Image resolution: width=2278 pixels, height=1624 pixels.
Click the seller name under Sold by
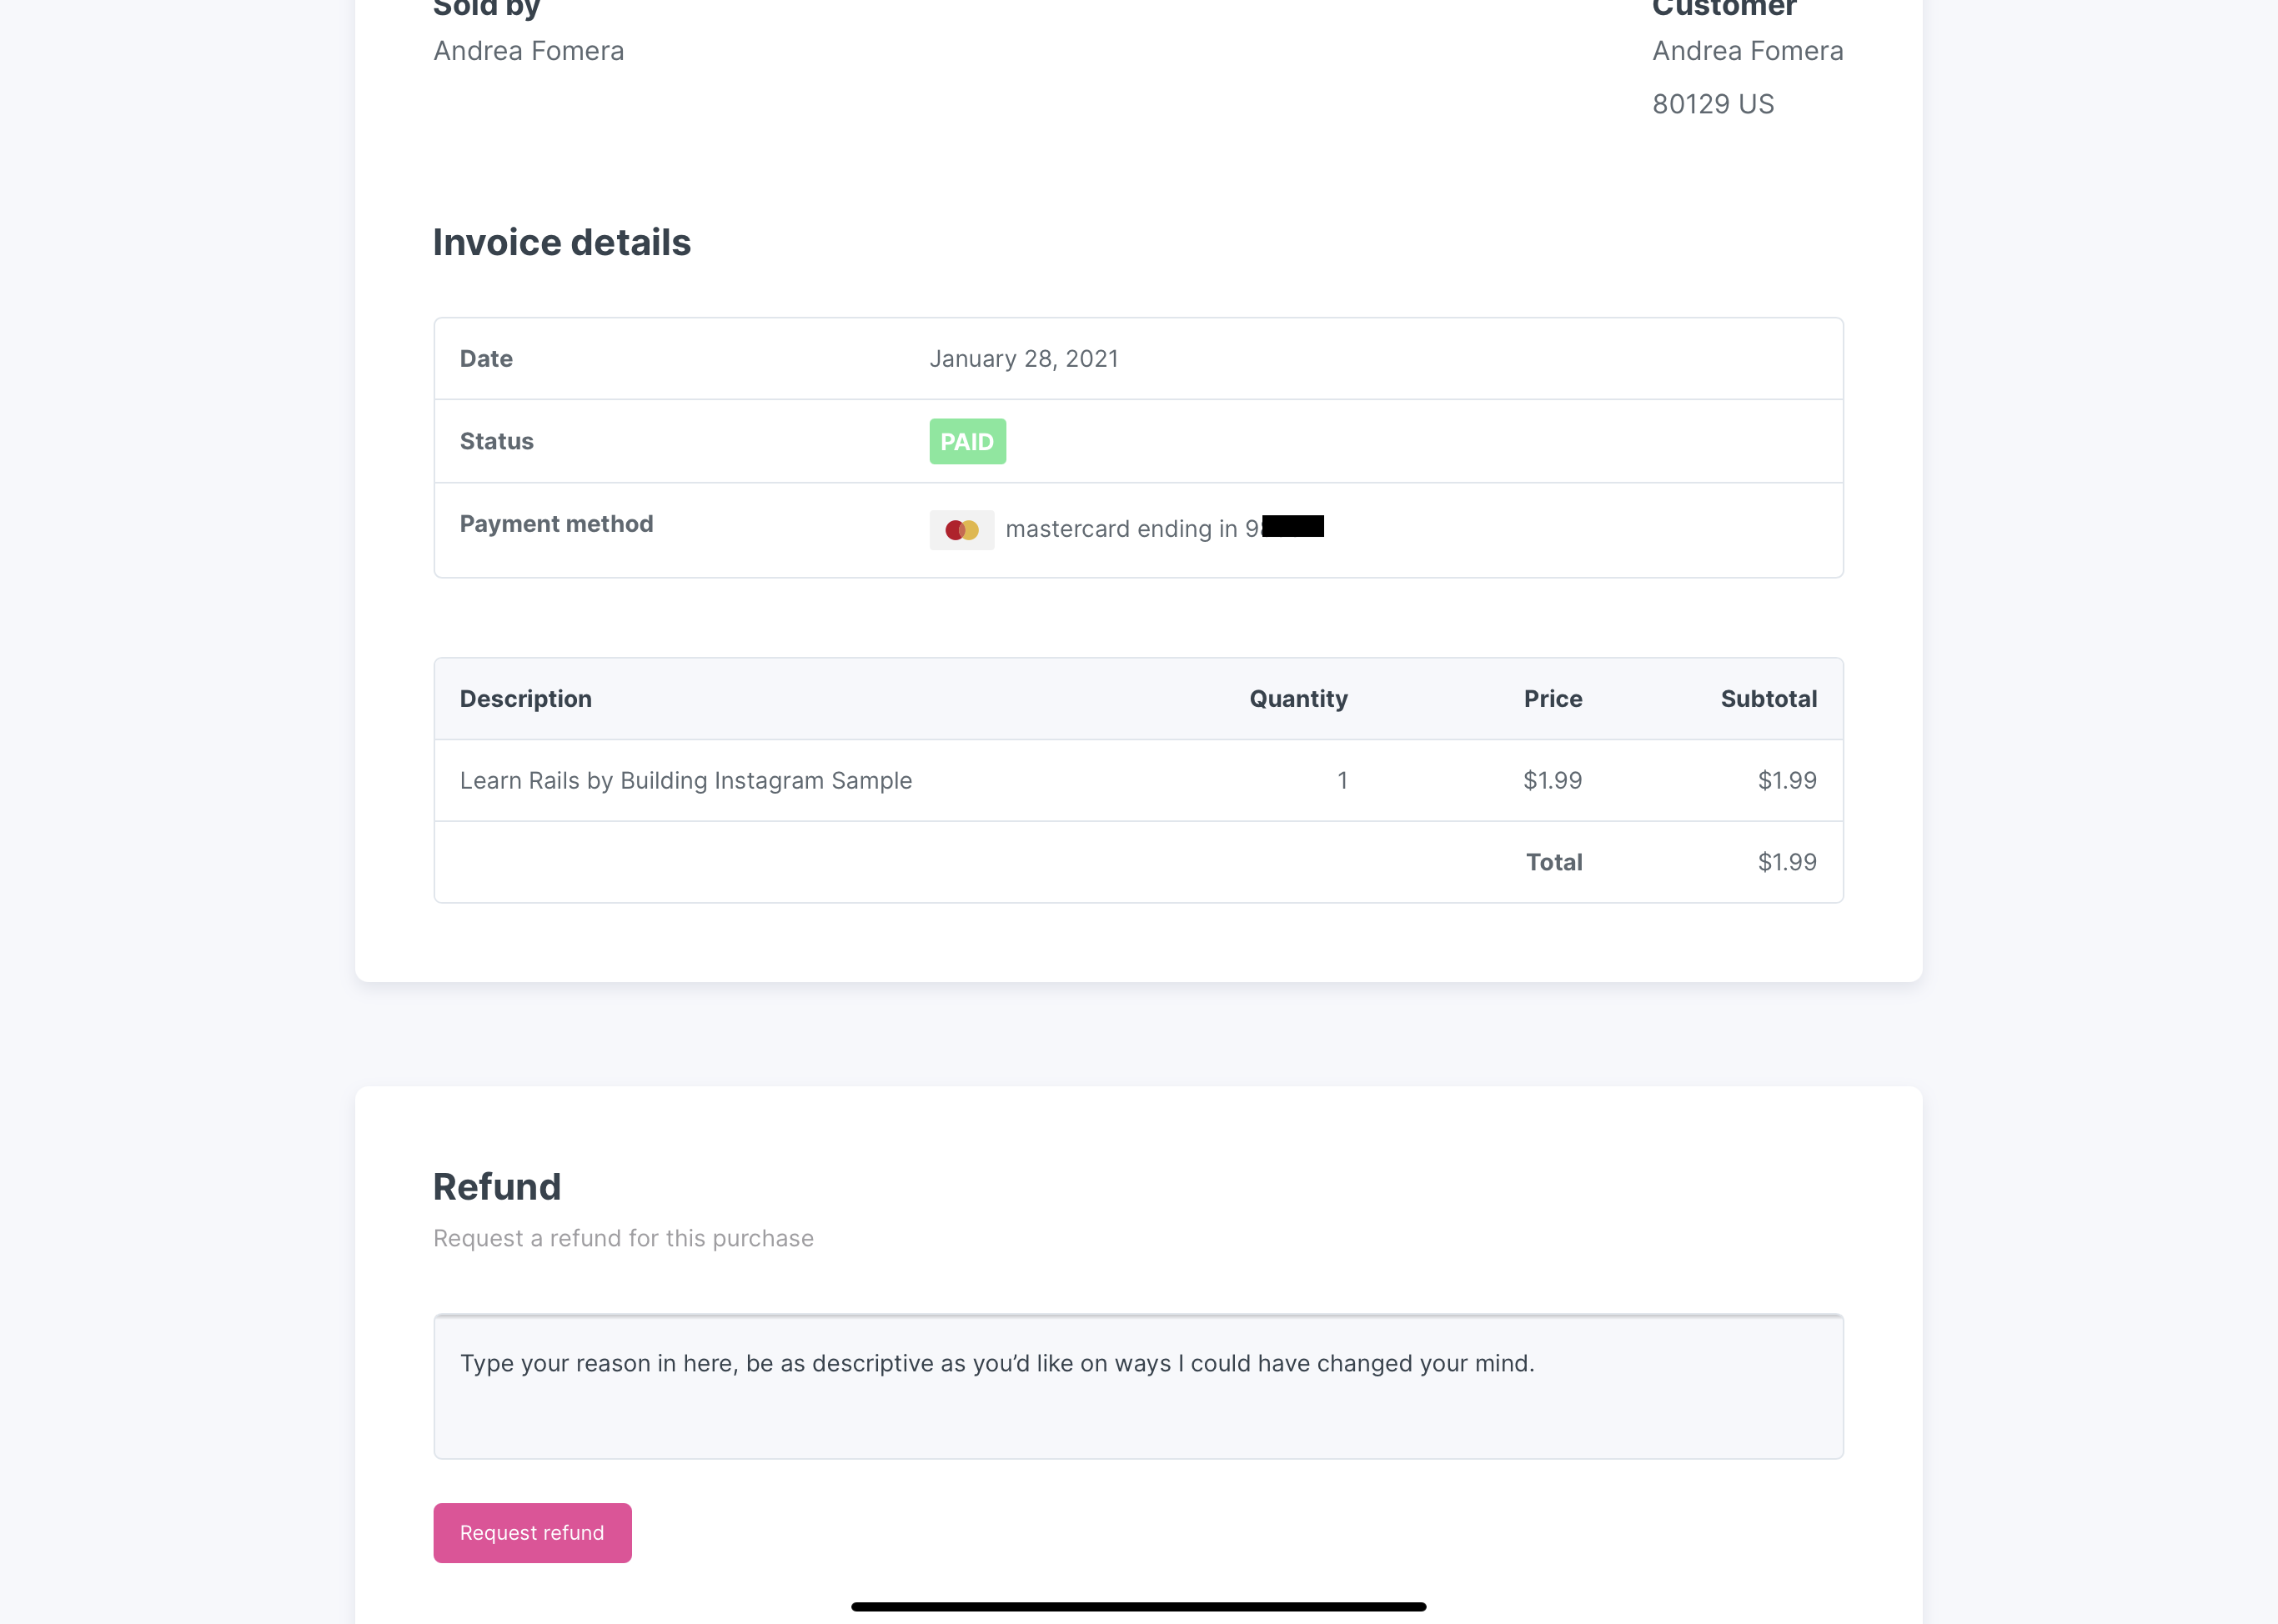point(528,51)
